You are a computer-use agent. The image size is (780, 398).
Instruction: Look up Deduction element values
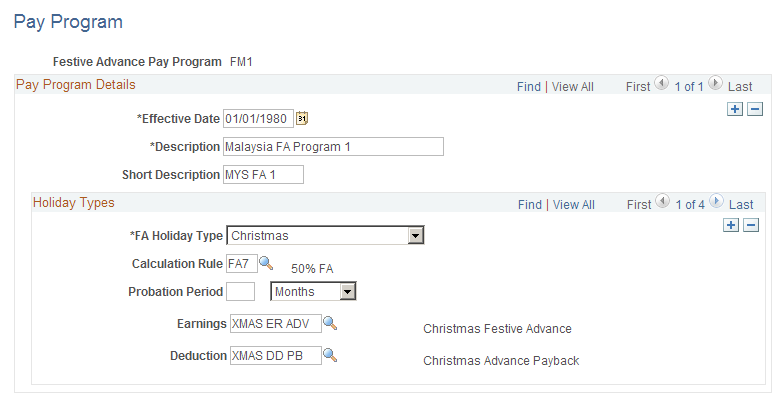coord(330,355)
